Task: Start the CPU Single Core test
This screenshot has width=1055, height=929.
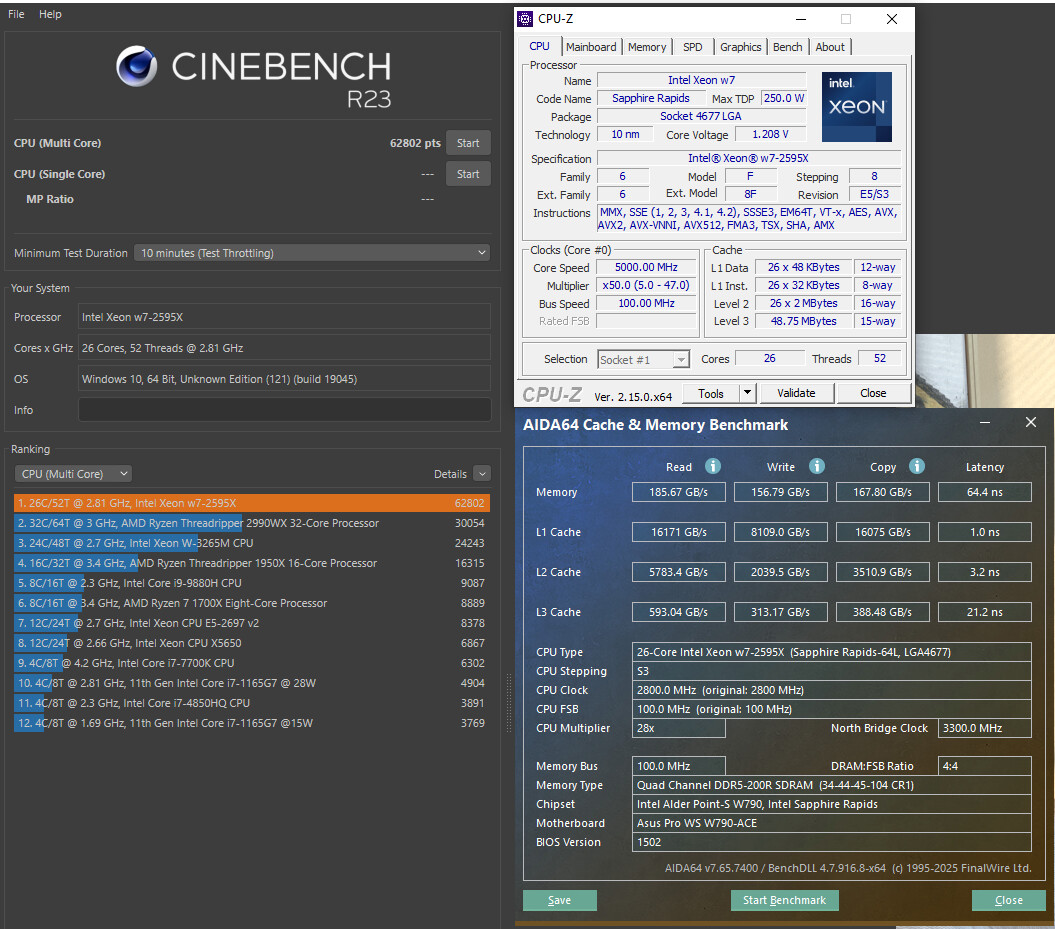Action: click(468, 174)
